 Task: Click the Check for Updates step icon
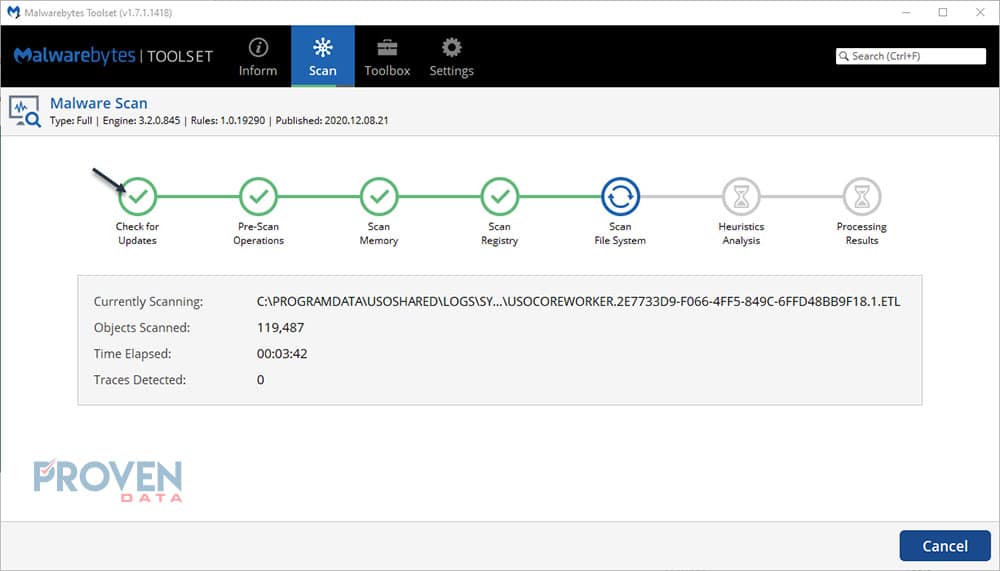pos(137,197)
